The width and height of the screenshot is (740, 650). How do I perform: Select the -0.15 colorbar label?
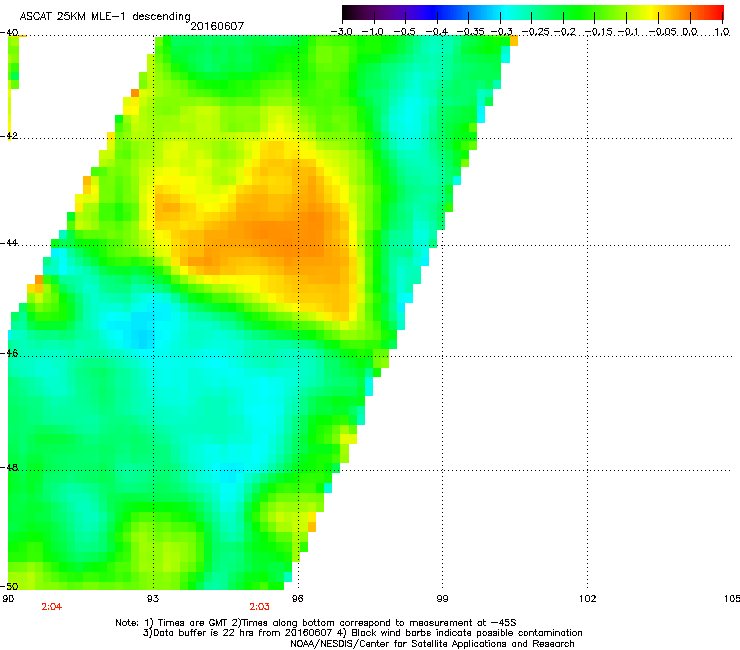598,32
